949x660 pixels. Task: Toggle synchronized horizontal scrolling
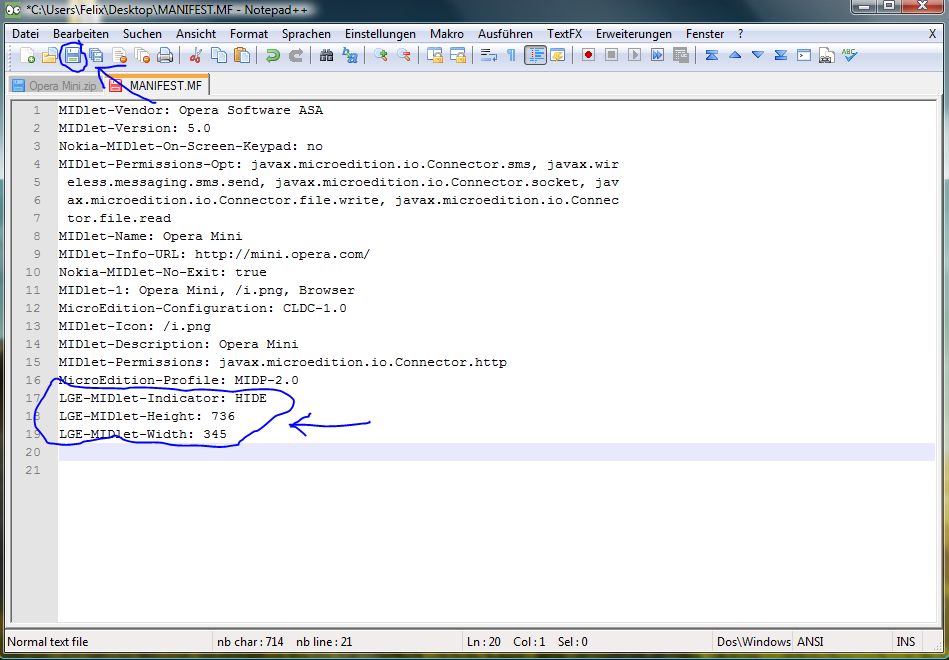458,56
